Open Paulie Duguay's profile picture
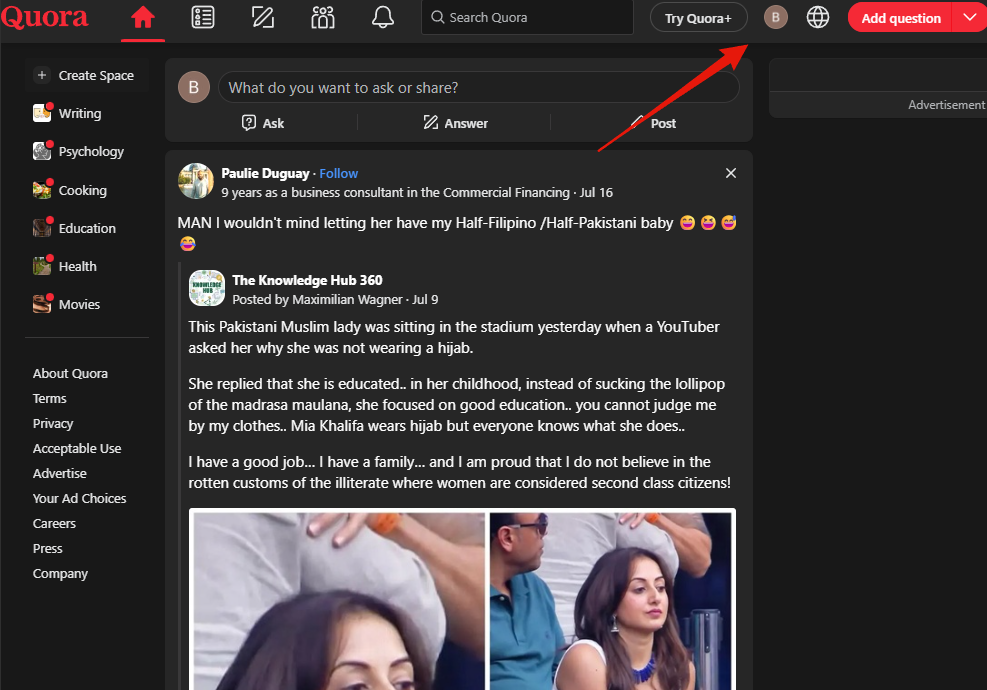This screenshot has width=987, height=690. point(196,181)
